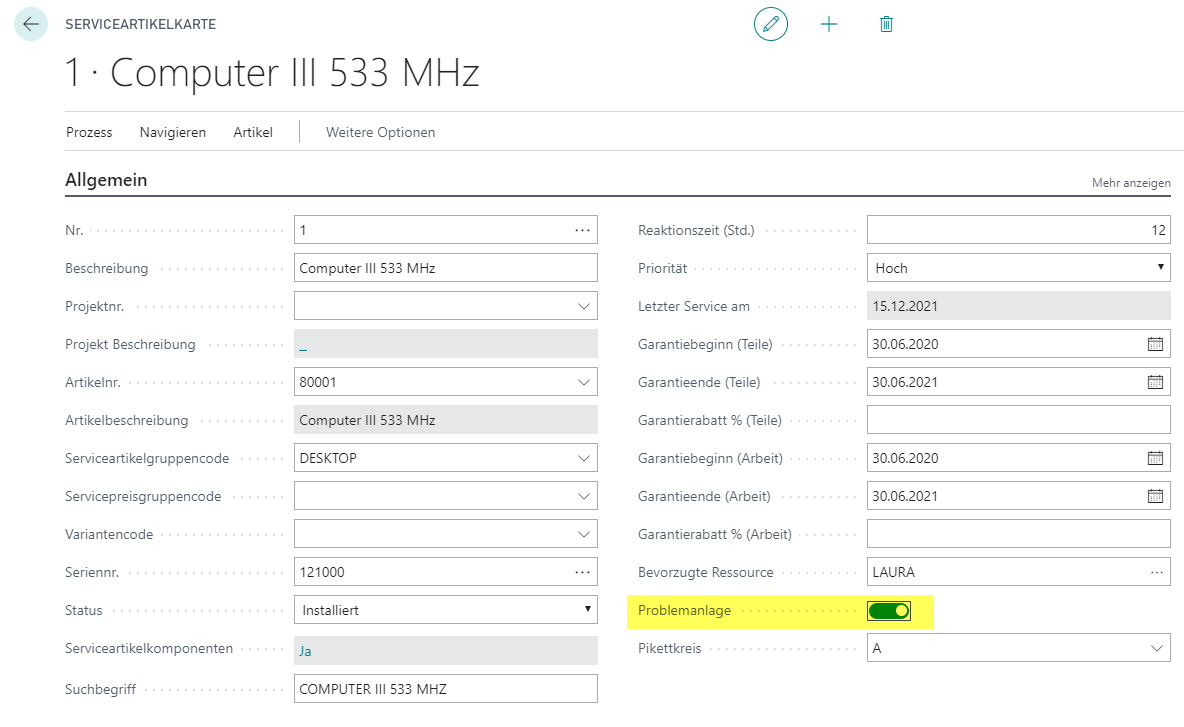Viewport: 1184px width, 727px height.
Task: Expand the Artikelnr. dropdown arrow
Action: pos(584,382)
